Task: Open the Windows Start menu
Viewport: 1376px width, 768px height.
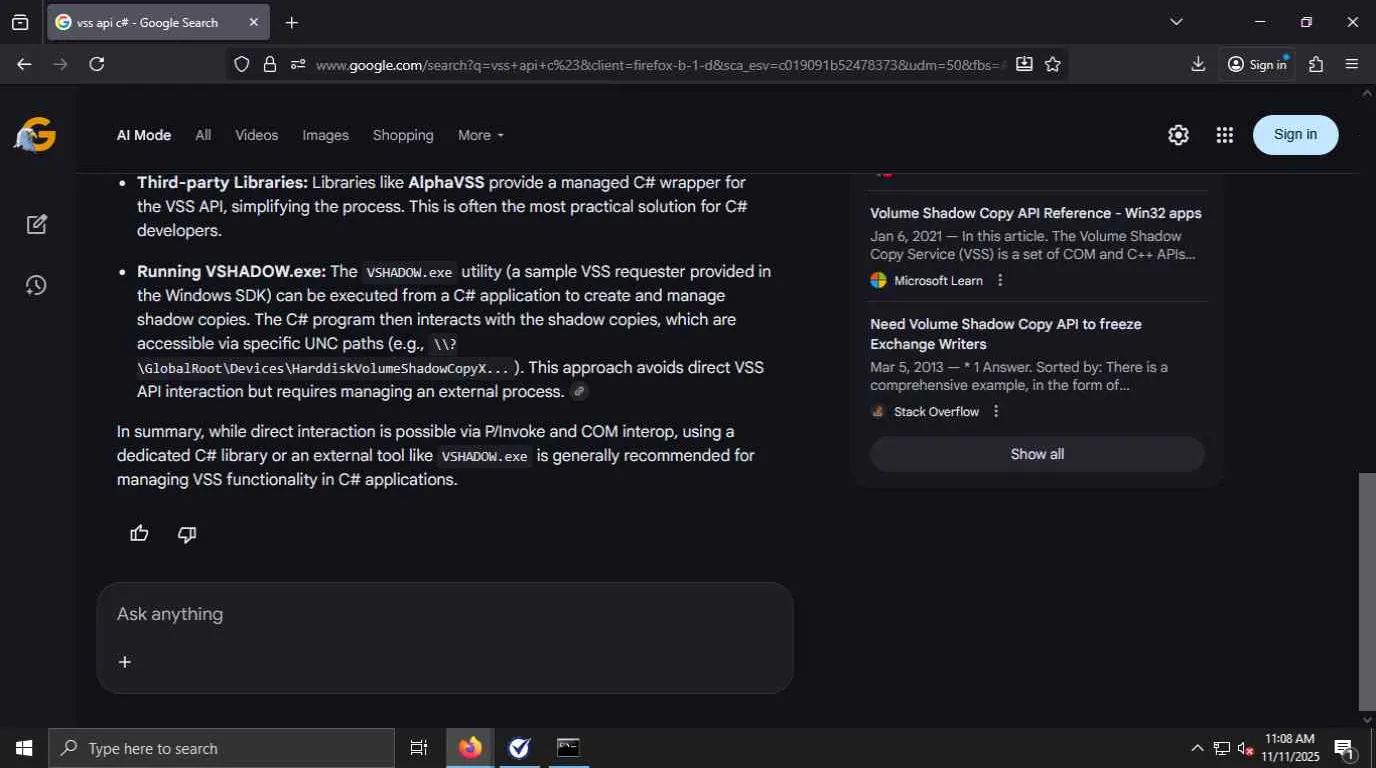Action: (x=24, y=748)
